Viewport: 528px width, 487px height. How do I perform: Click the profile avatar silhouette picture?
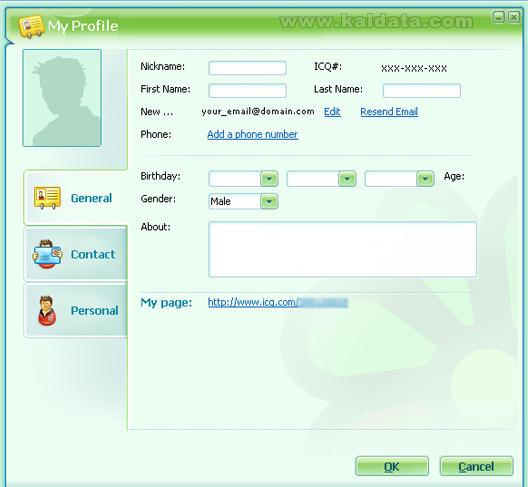pos(62,98)
